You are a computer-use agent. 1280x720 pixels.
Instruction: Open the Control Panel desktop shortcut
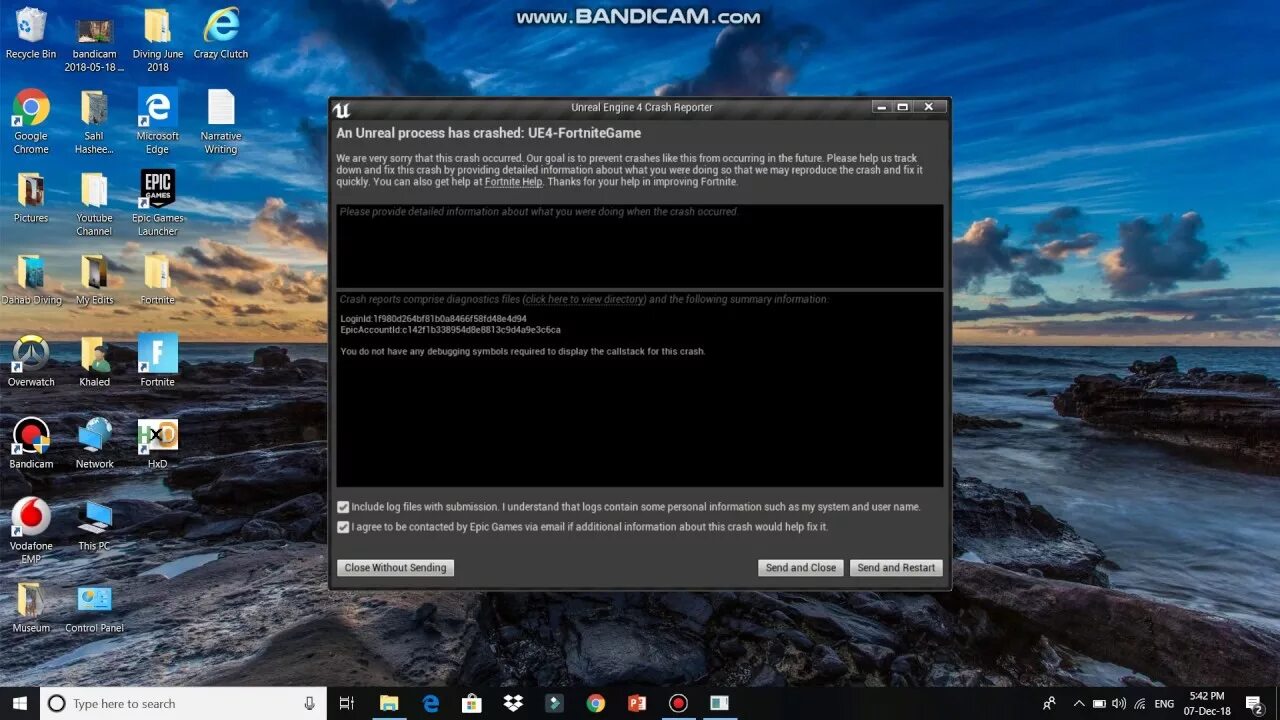pyautogui.click(x=94, y=607)
